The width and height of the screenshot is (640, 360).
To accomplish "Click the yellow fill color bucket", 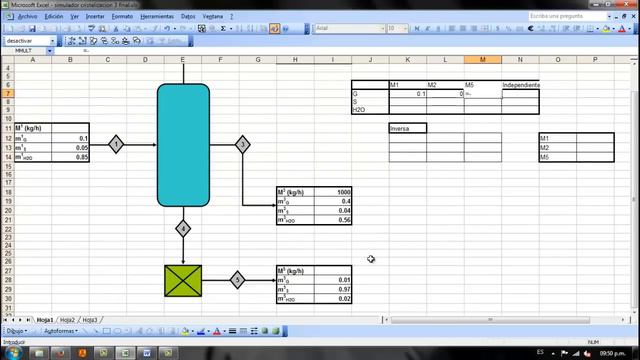I will click(x=606, y=29).
